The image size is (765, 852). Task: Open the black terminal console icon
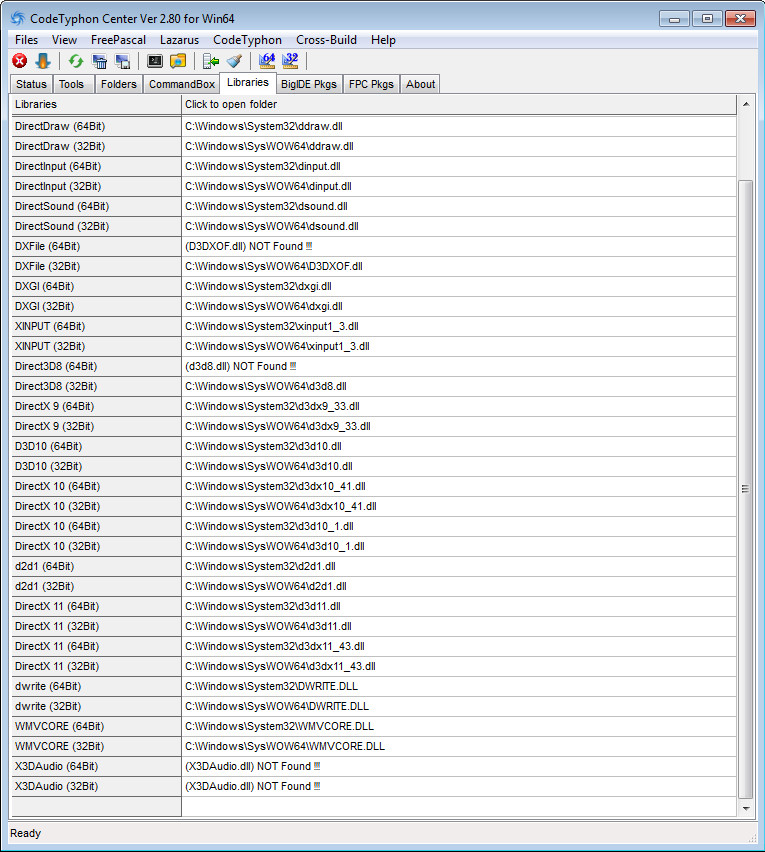tap(155, 61)
